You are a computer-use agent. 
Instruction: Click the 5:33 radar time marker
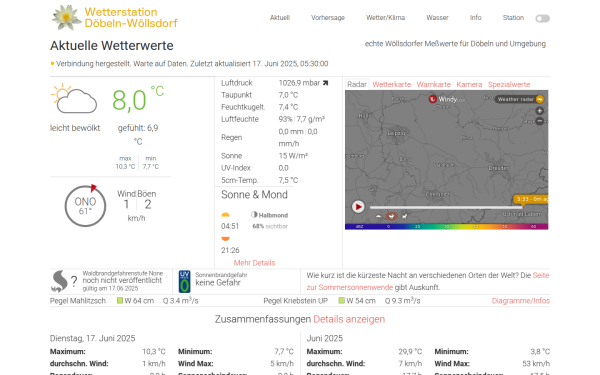coord(531,199)
